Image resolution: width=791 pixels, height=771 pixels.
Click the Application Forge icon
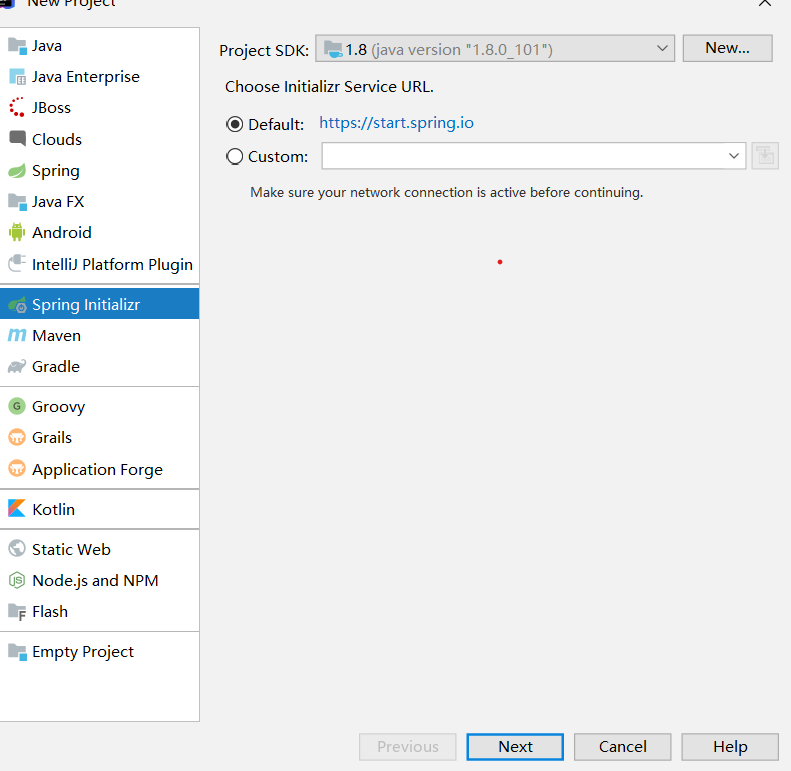(17, 469)
